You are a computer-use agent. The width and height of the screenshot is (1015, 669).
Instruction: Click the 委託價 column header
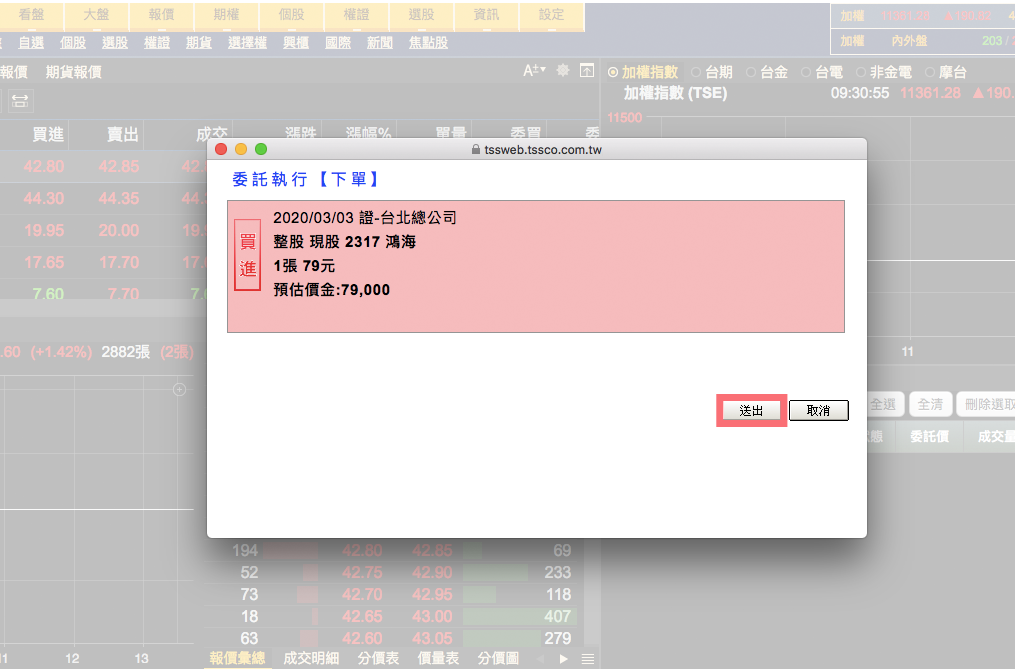930,437
